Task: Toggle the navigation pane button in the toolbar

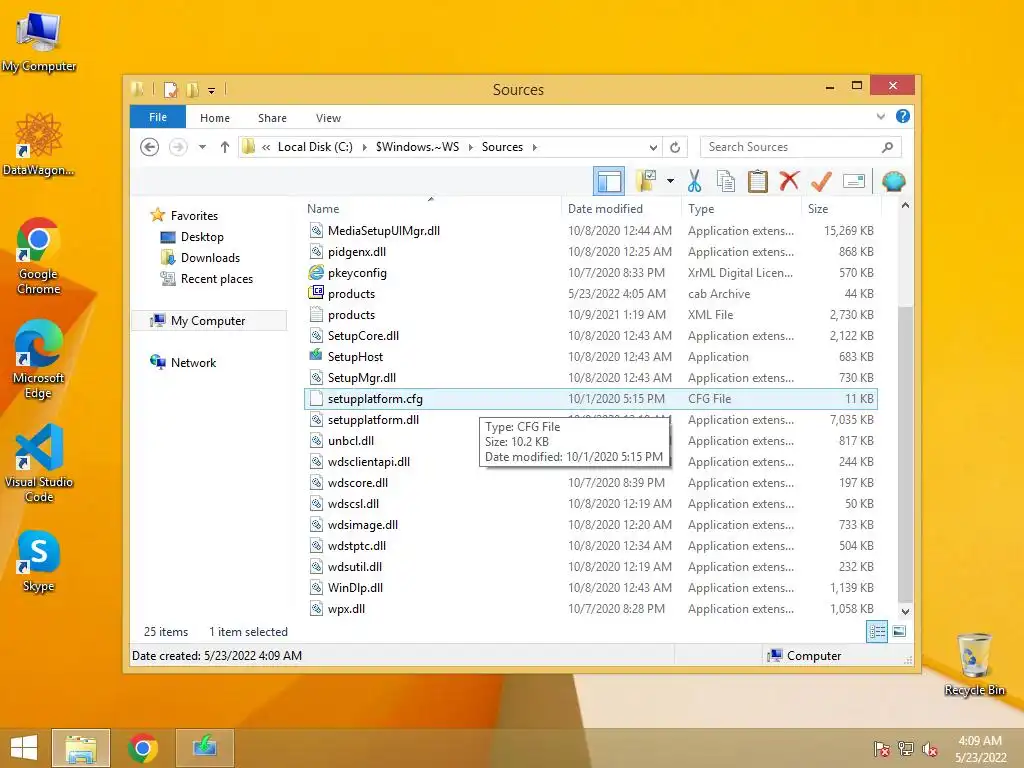Action: 609,181
